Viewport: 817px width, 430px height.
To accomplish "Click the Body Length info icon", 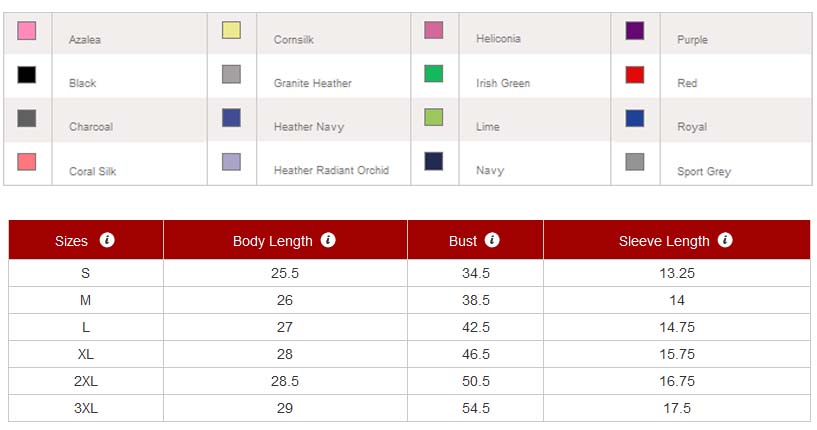I will 328,240.
